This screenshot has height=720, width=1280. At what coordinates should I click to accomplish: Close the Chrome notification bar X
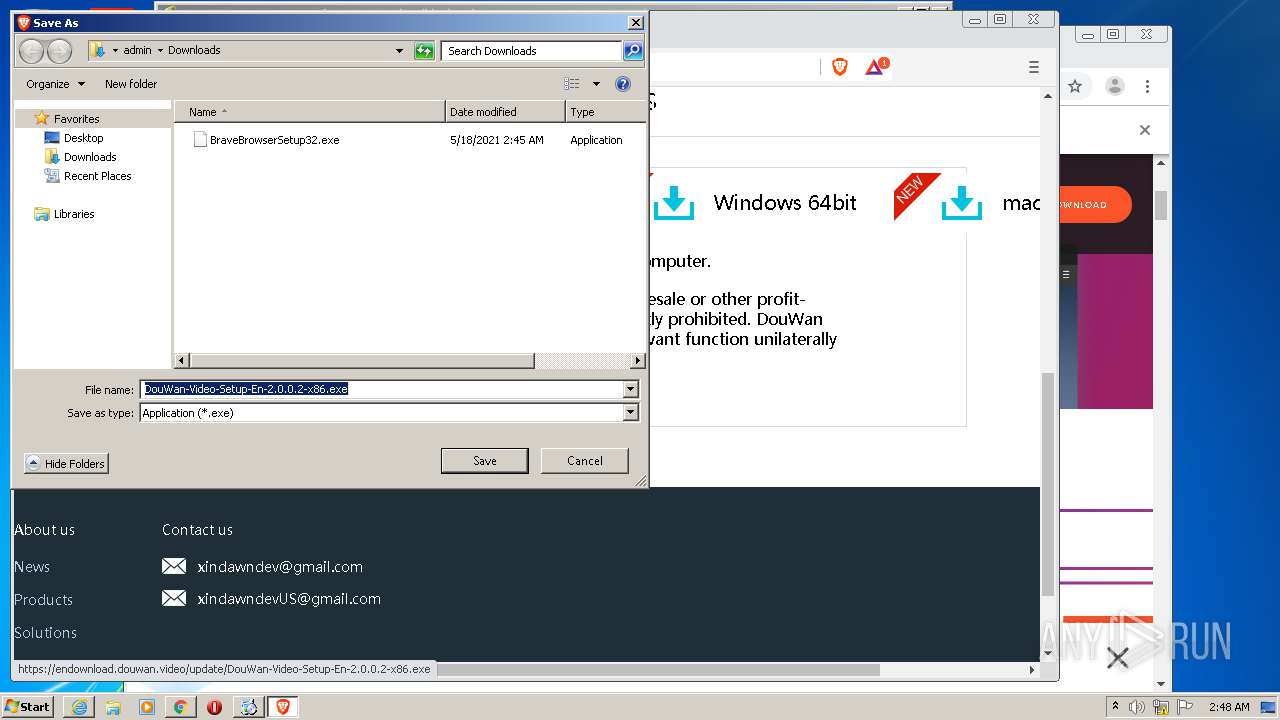(1145, 130)
